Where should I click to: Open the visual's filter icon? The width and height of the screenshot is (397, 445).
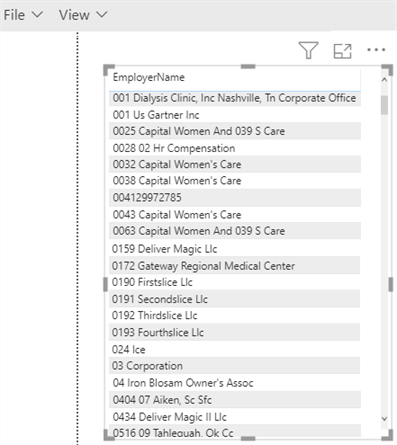[x=308, y=50]
